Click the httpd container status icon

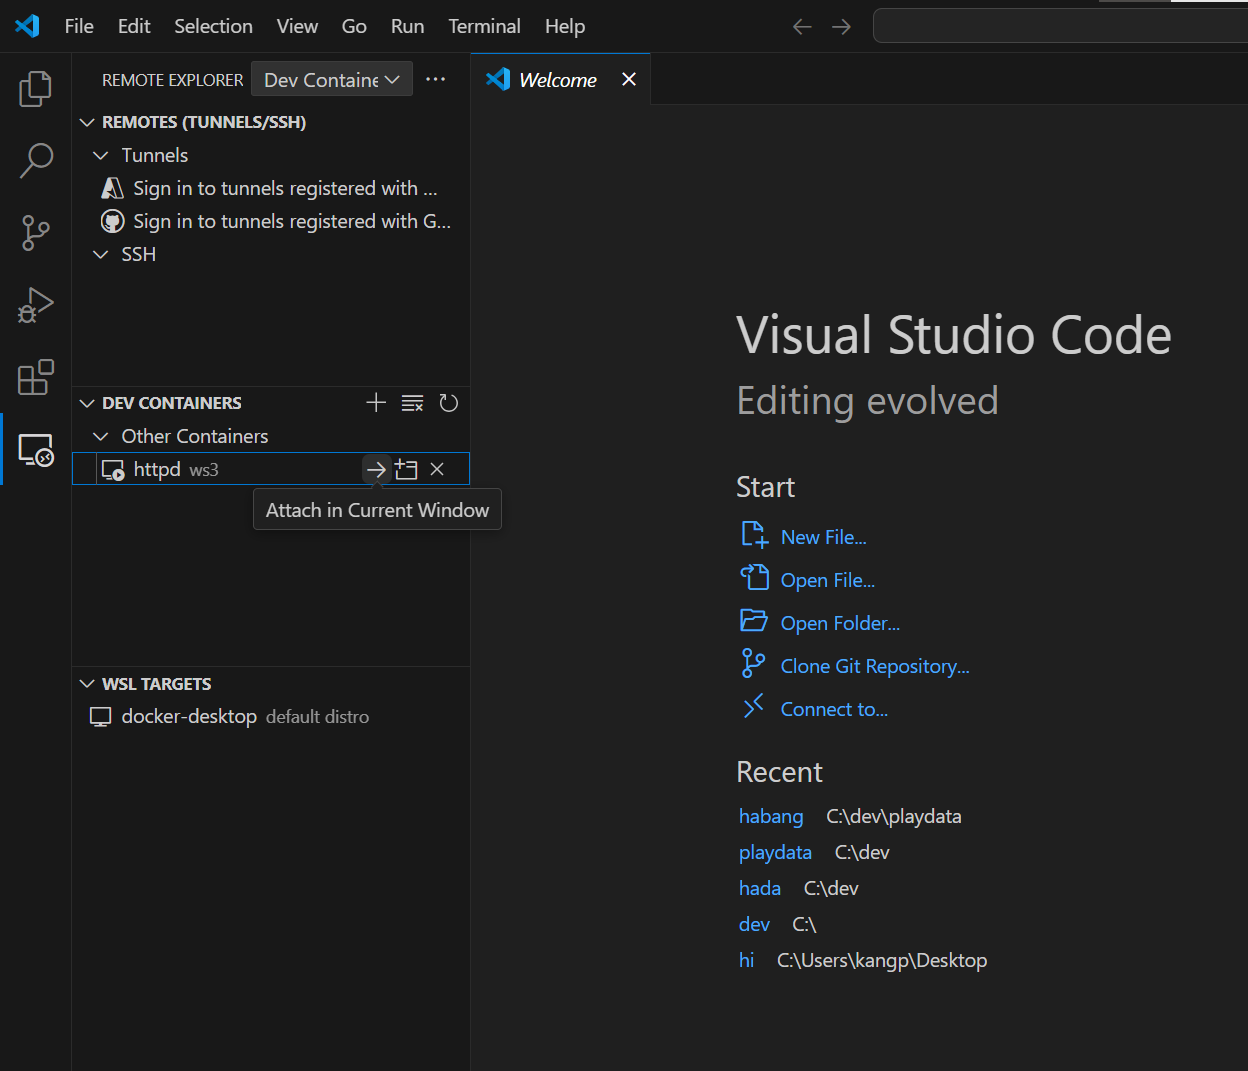pyautogui.click(x=113, y=470)
